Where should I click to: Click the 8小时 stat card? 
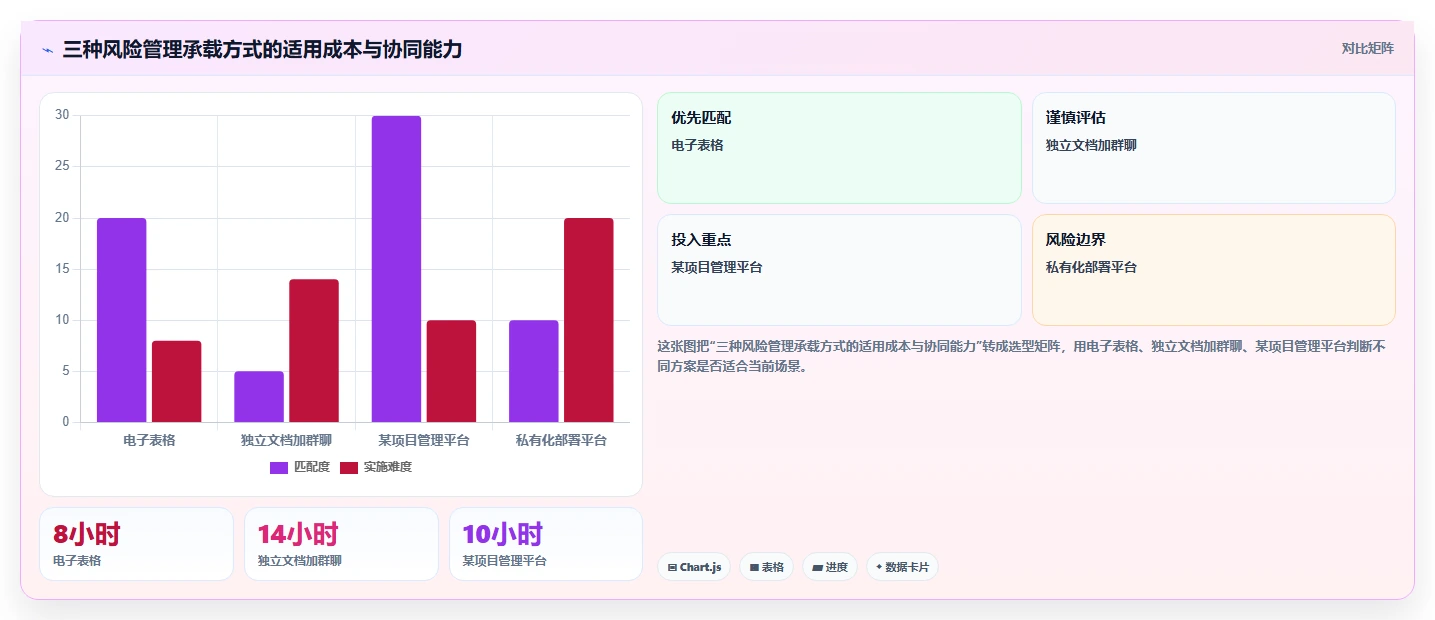tap(136, 544)
